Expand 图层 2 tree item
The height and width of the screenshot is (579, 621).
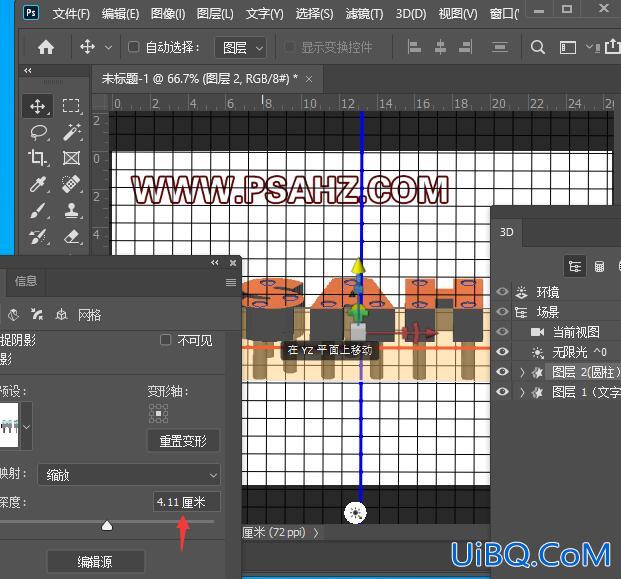[522, 372]
